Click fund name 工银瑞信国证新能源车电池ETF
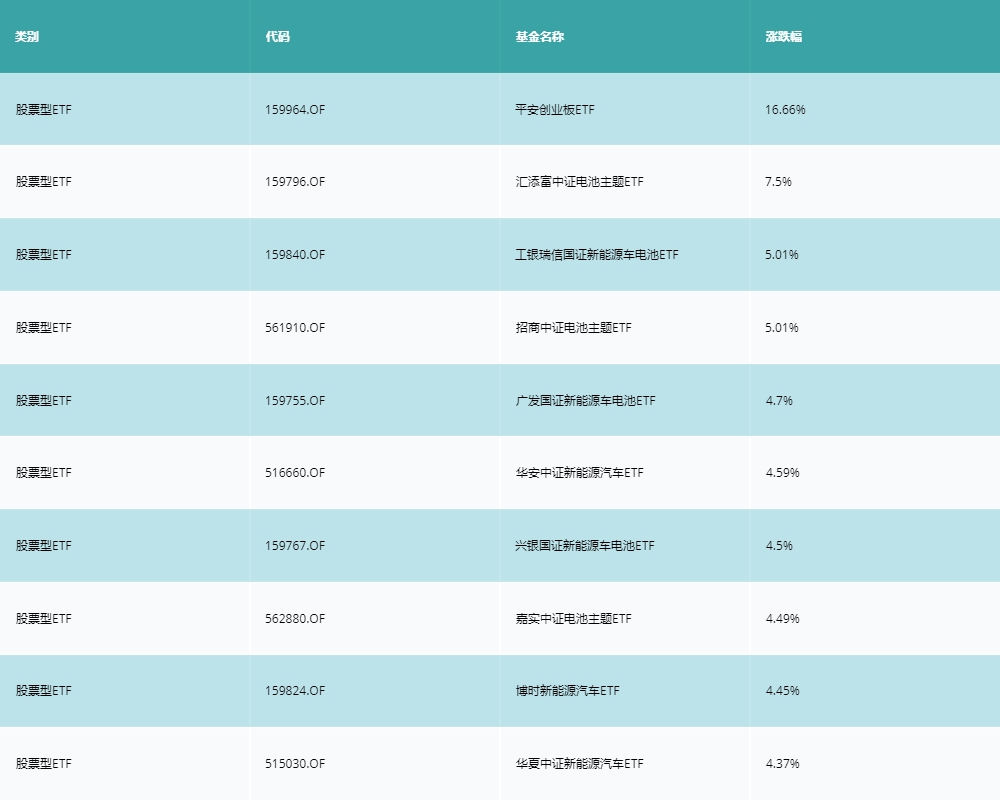The width and height of the screenshot is (1000, 800). click(x=597, y=255)
